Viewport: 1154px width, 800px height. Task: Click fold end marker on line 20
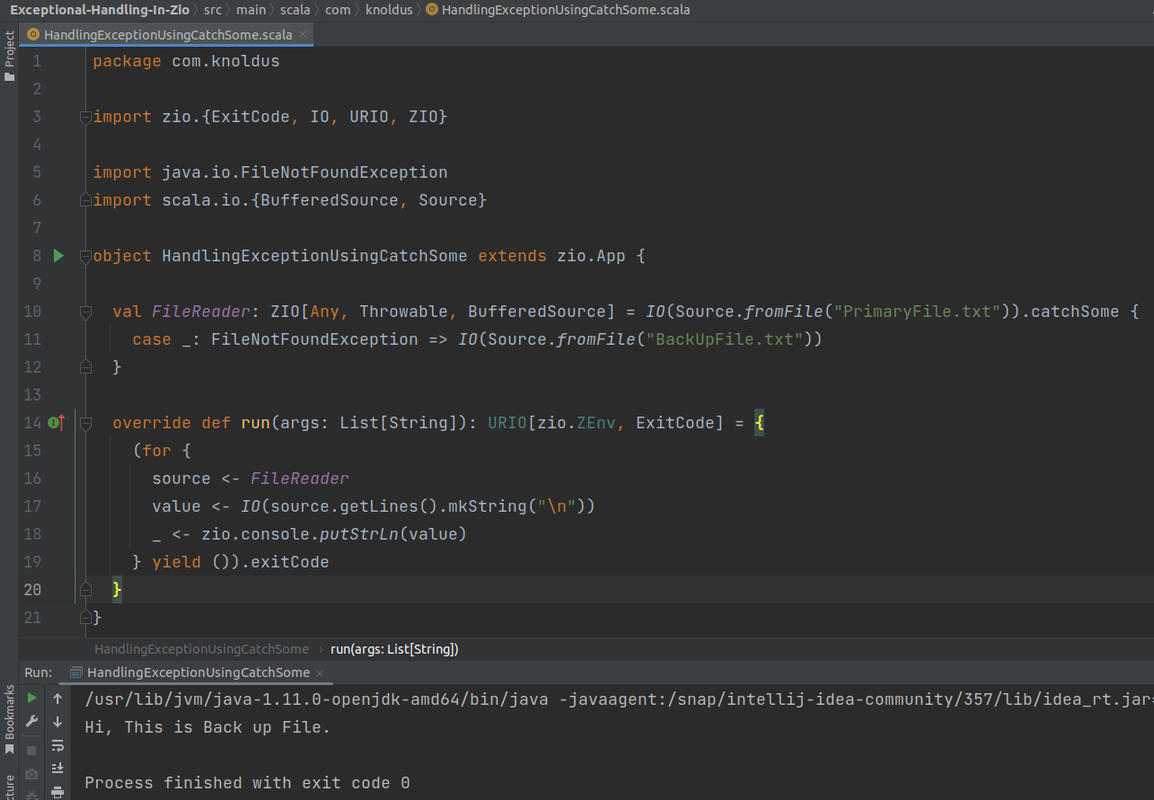[85, 590]
